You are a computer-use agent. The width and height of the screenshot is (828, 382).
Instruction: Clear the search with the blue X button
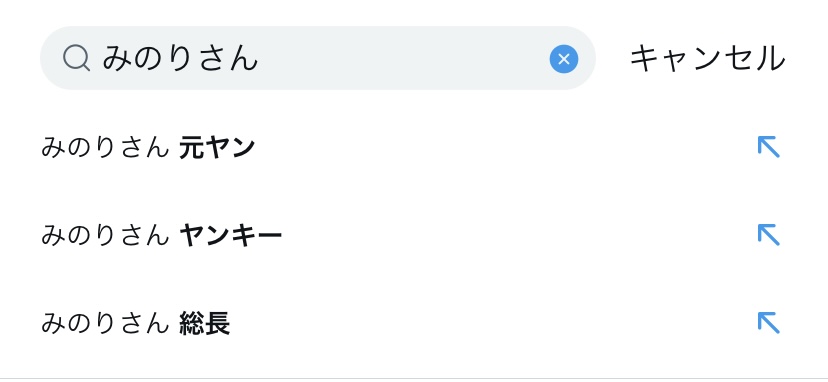coord(563,59)
